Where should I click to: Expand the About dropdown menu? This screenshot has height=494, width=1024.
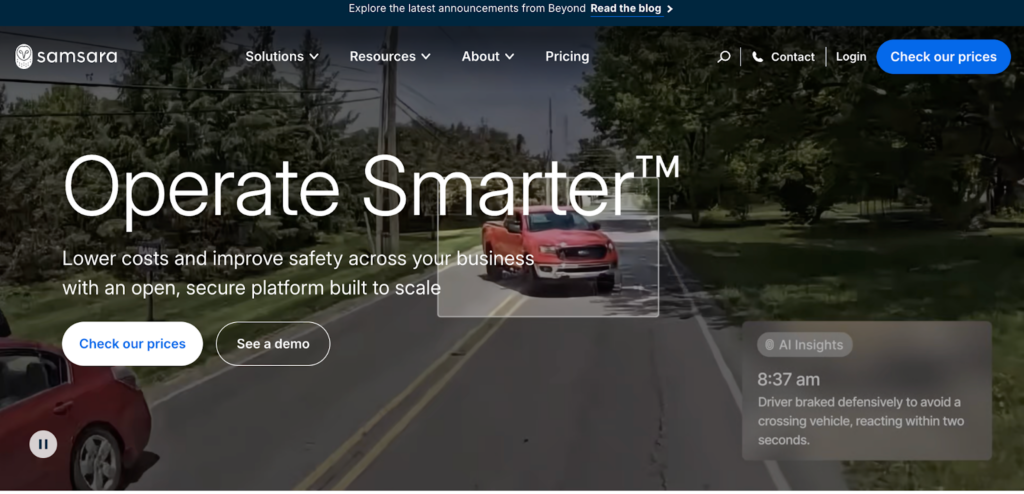(x=488, y=57)
